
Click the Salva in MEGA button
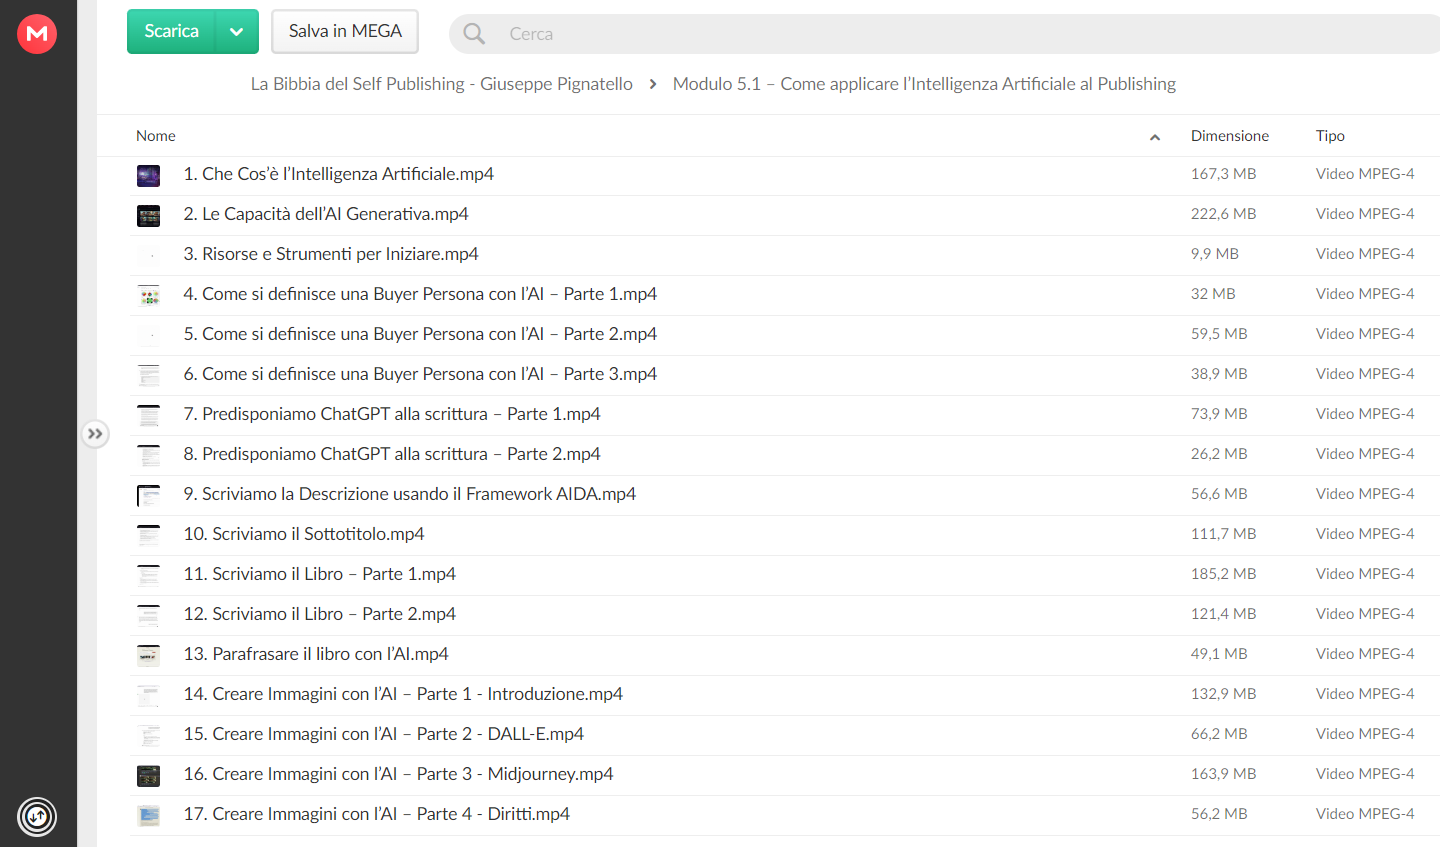pyautogui.click(x=345, y=32)
